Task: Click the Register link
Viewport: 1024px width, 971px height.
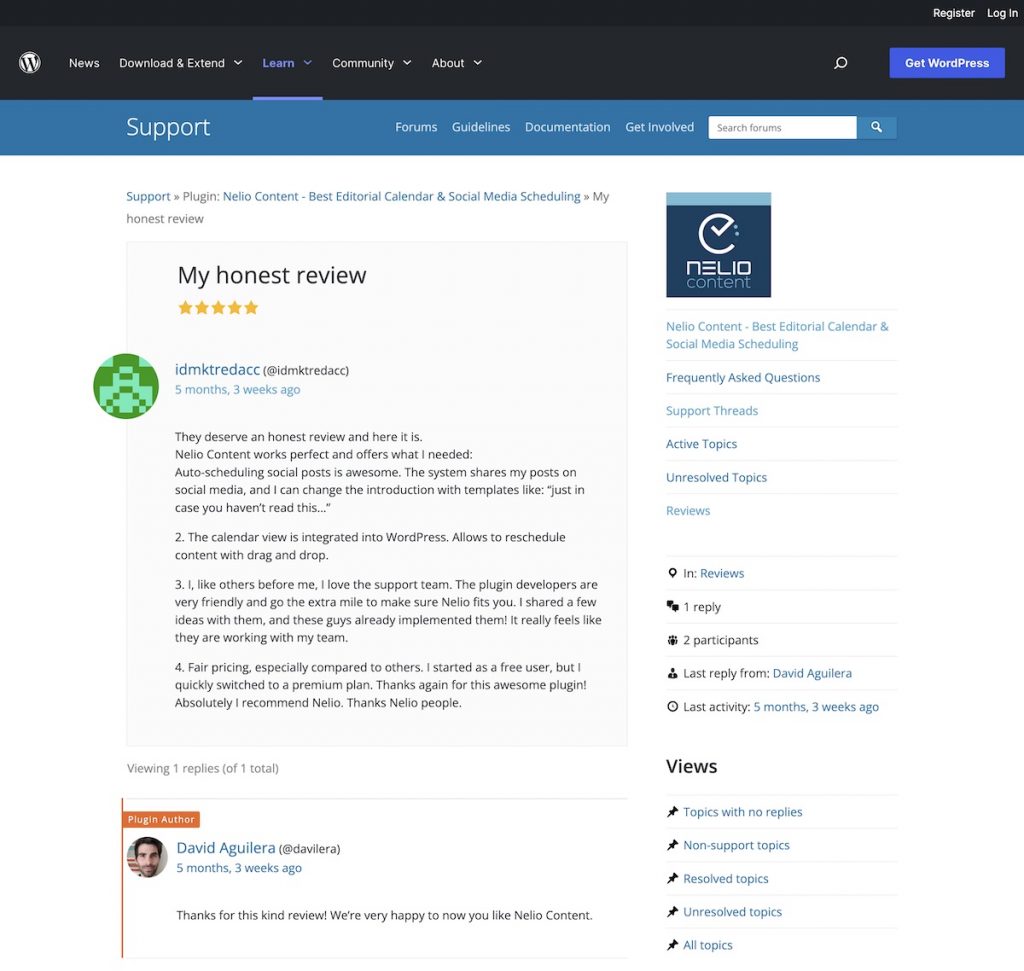Action: click(953, 13)
